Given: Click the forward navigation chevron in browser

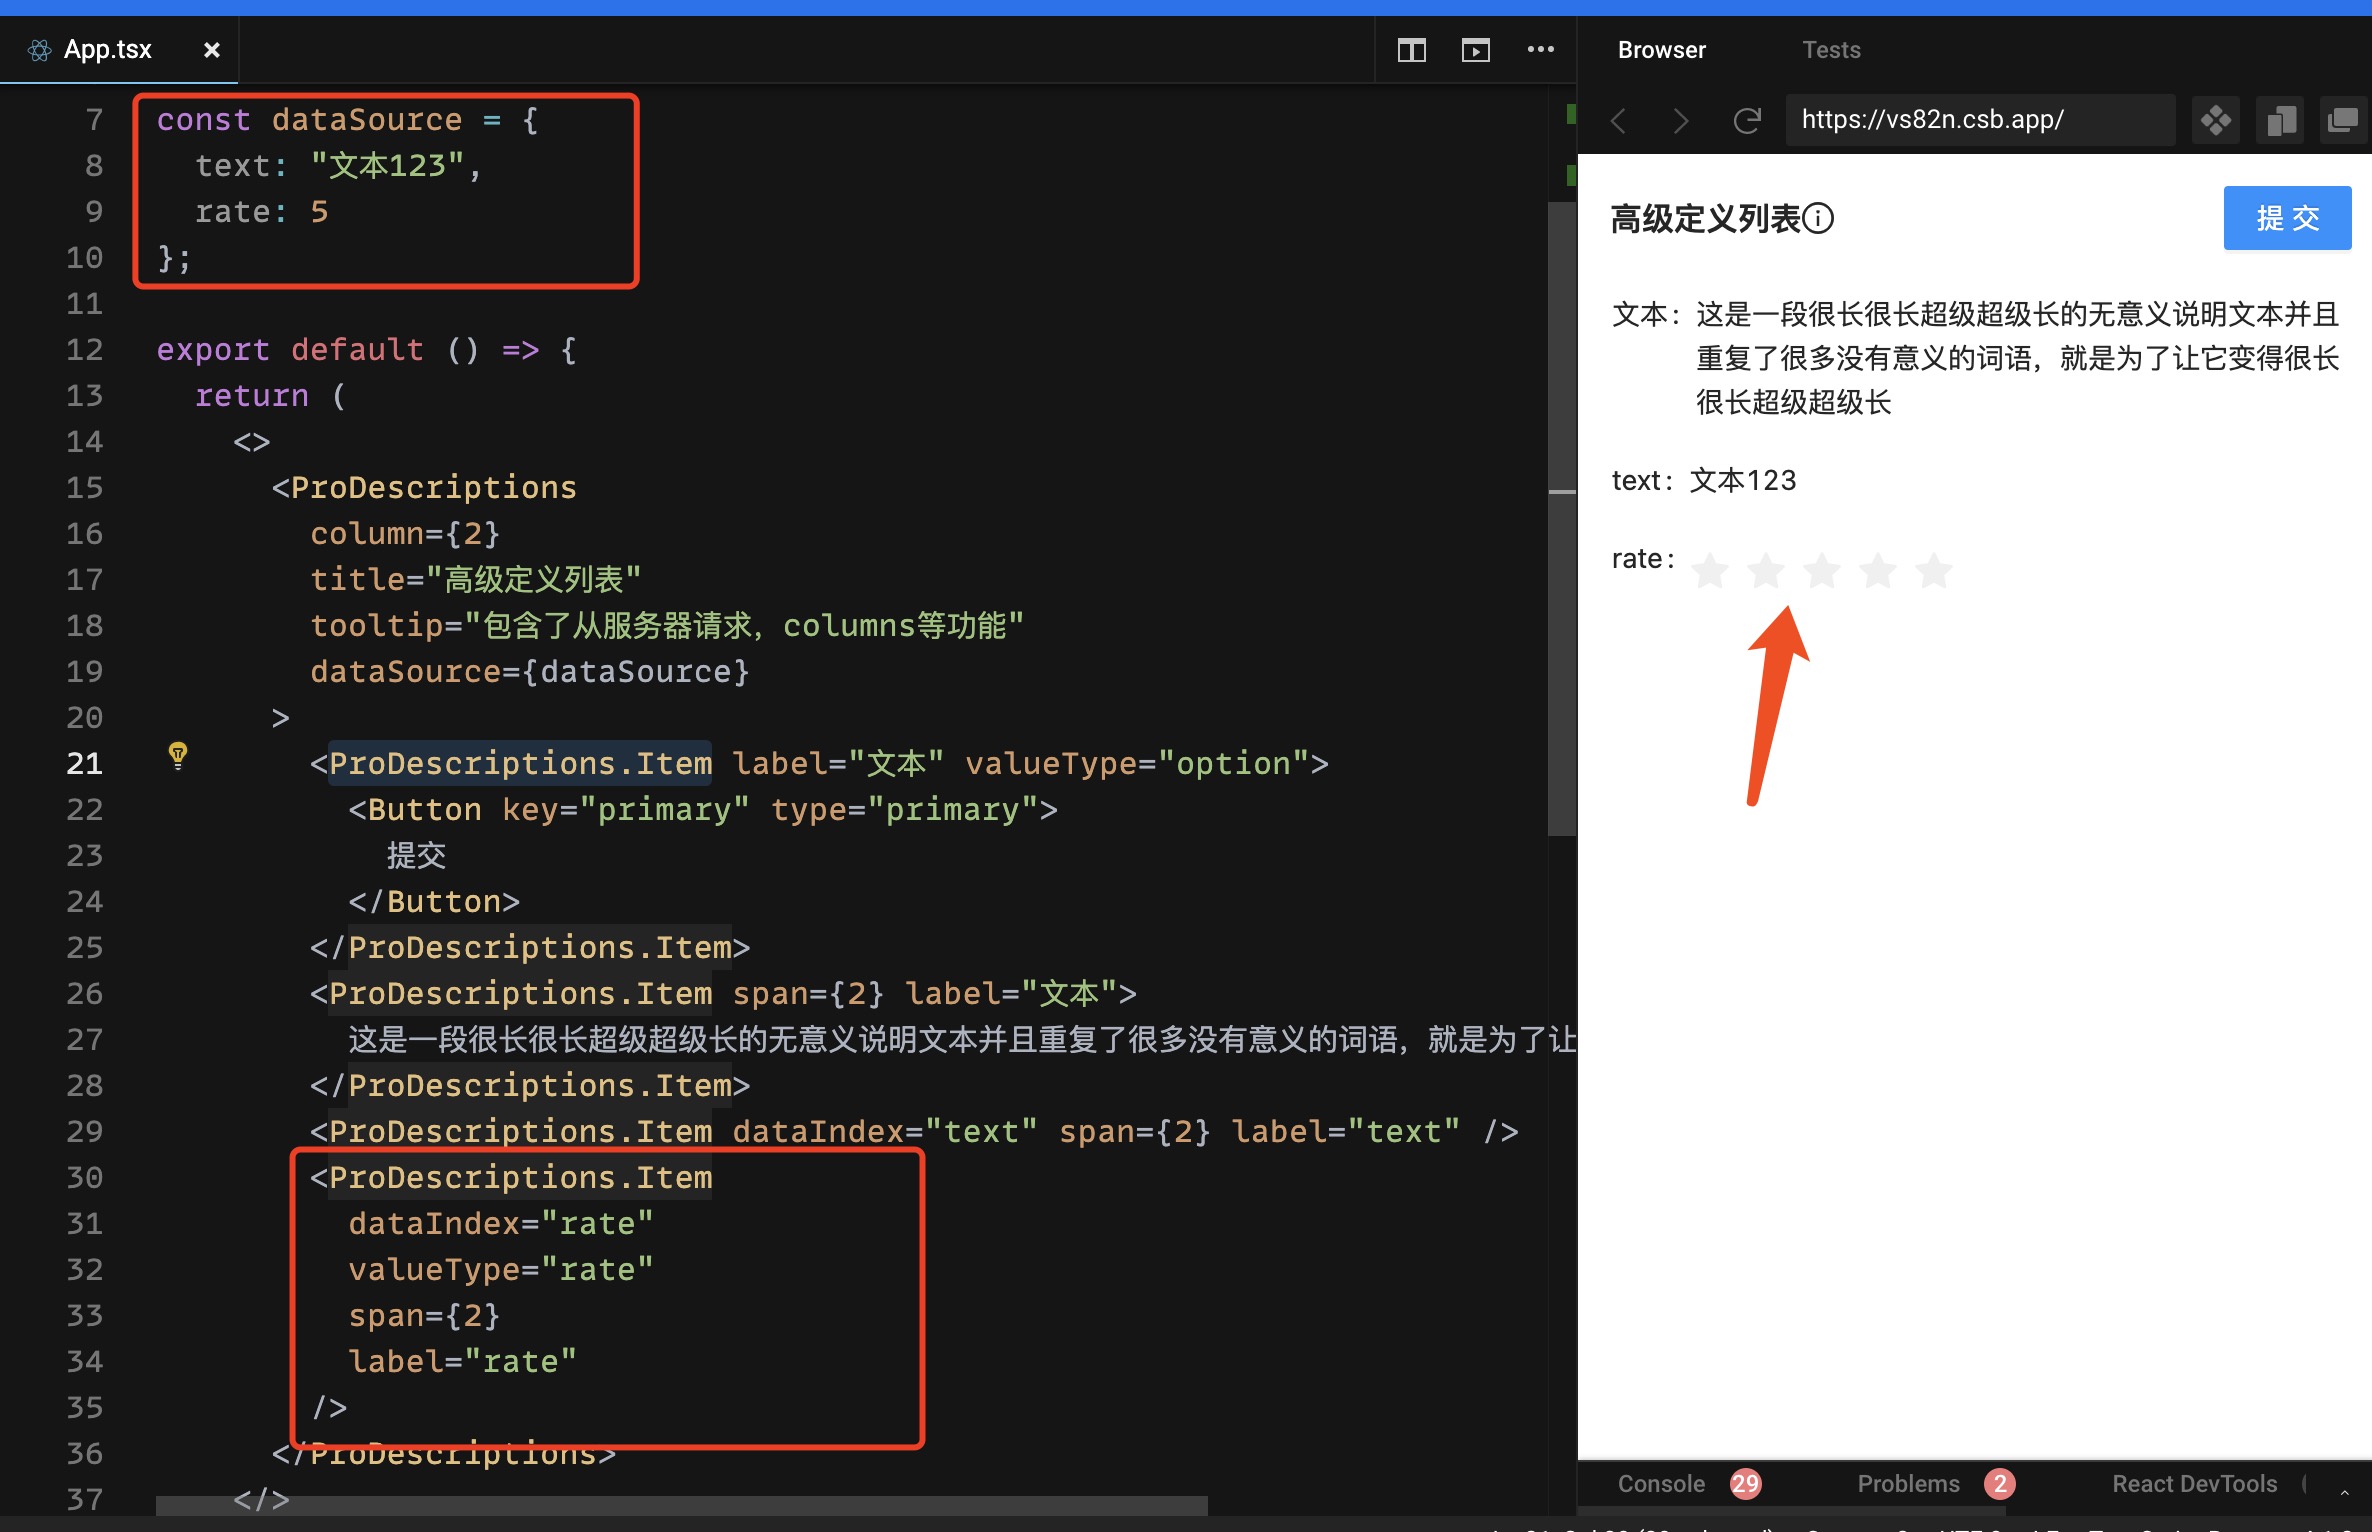Looking at the screenshot, I should (x=1681, y=120).
